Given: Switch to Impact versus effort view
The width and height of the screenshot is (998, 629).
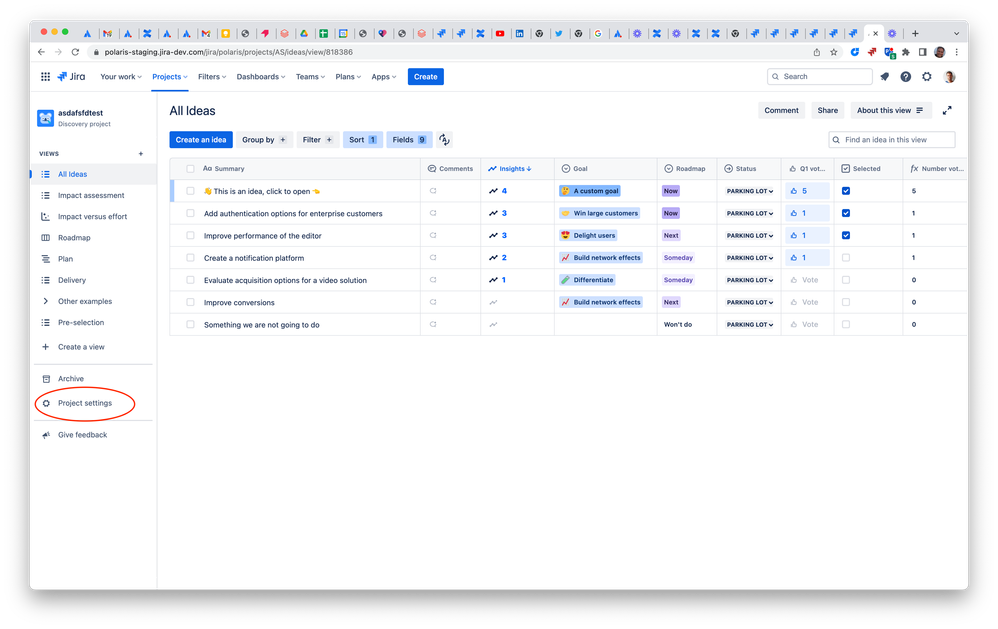Looking at the screenshot, I should [92, 216].
